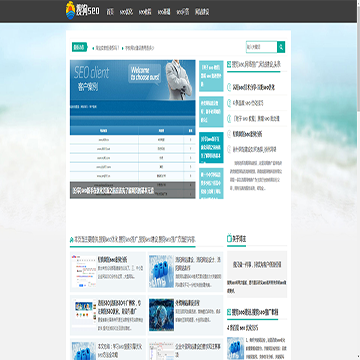Open the first news ticker headline
The width and height of the screenshot is (360, 360).
coord(107,48)
